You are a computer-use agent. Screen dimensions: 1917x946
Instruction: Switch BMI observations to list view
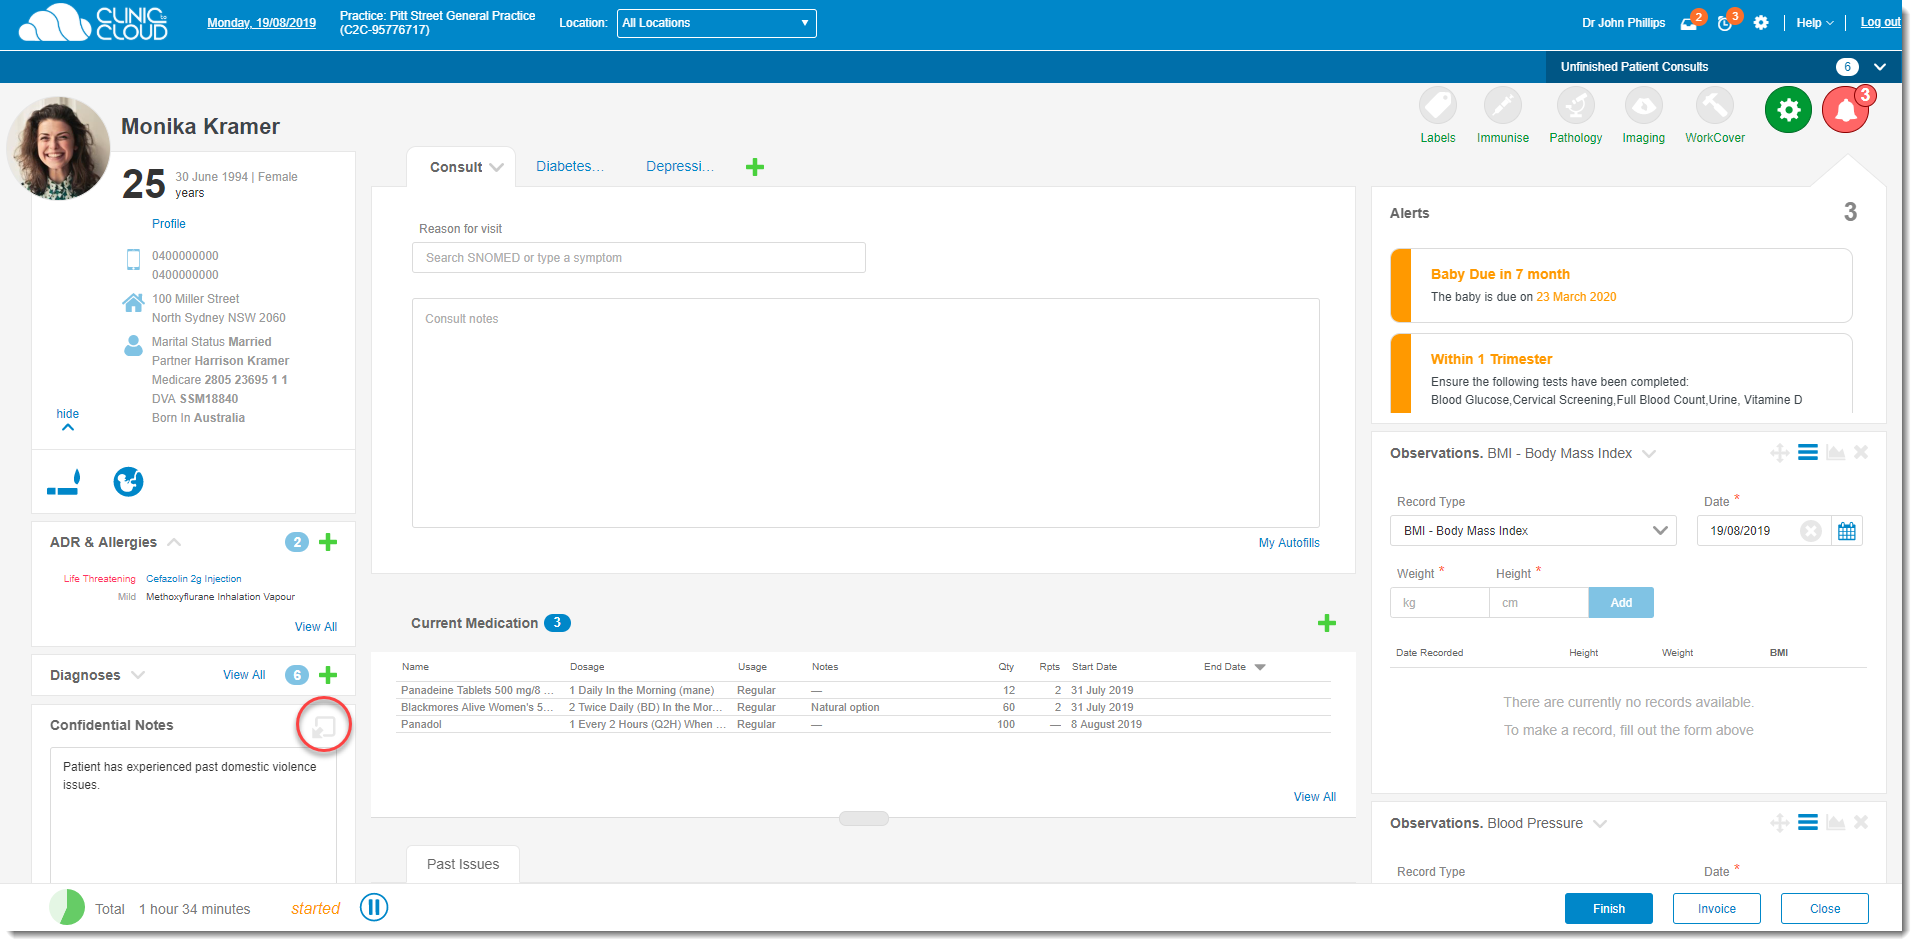point(1808,453)
